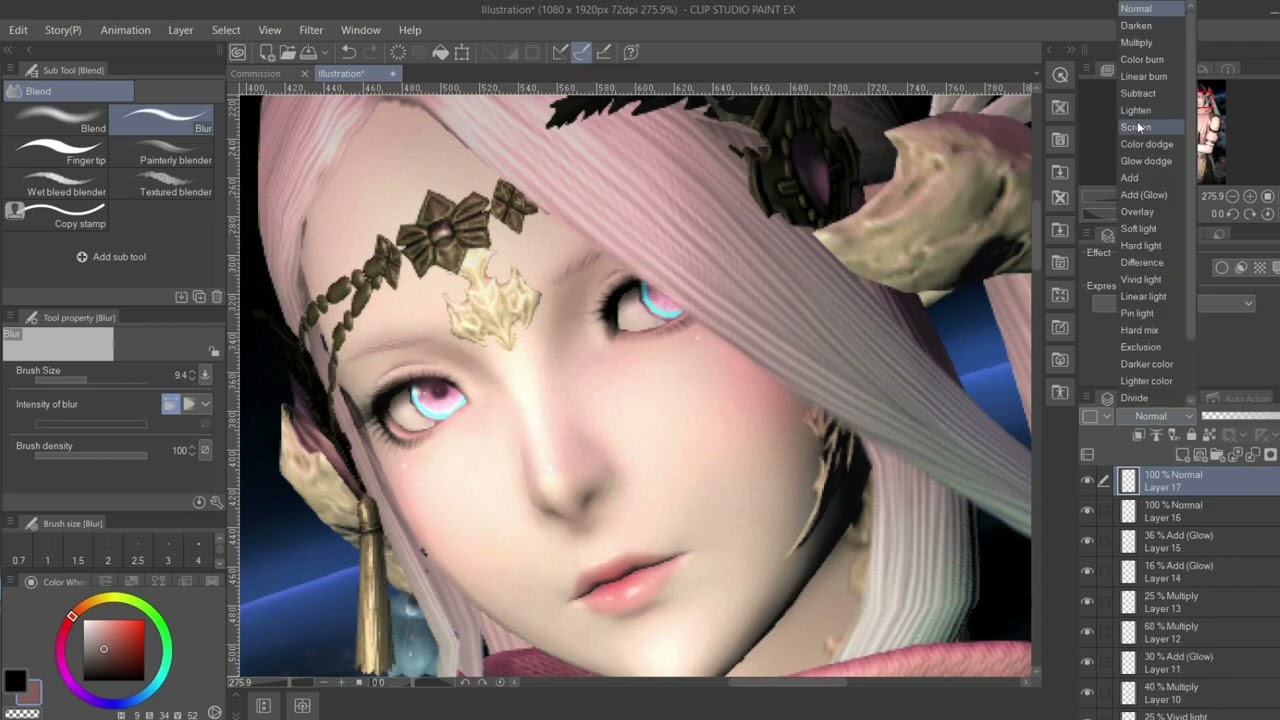Hide Layer 13 Multiply layer
This screenshot has width=1280, height=720.
click(1087, 602)
